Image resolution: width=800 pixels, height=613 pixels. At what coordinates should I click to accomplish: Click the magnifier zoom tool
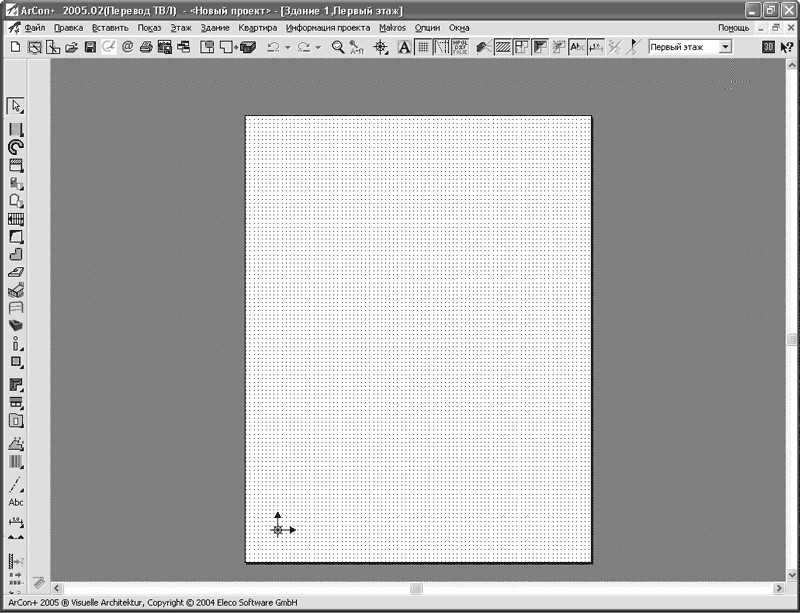[x=338, y=47]
